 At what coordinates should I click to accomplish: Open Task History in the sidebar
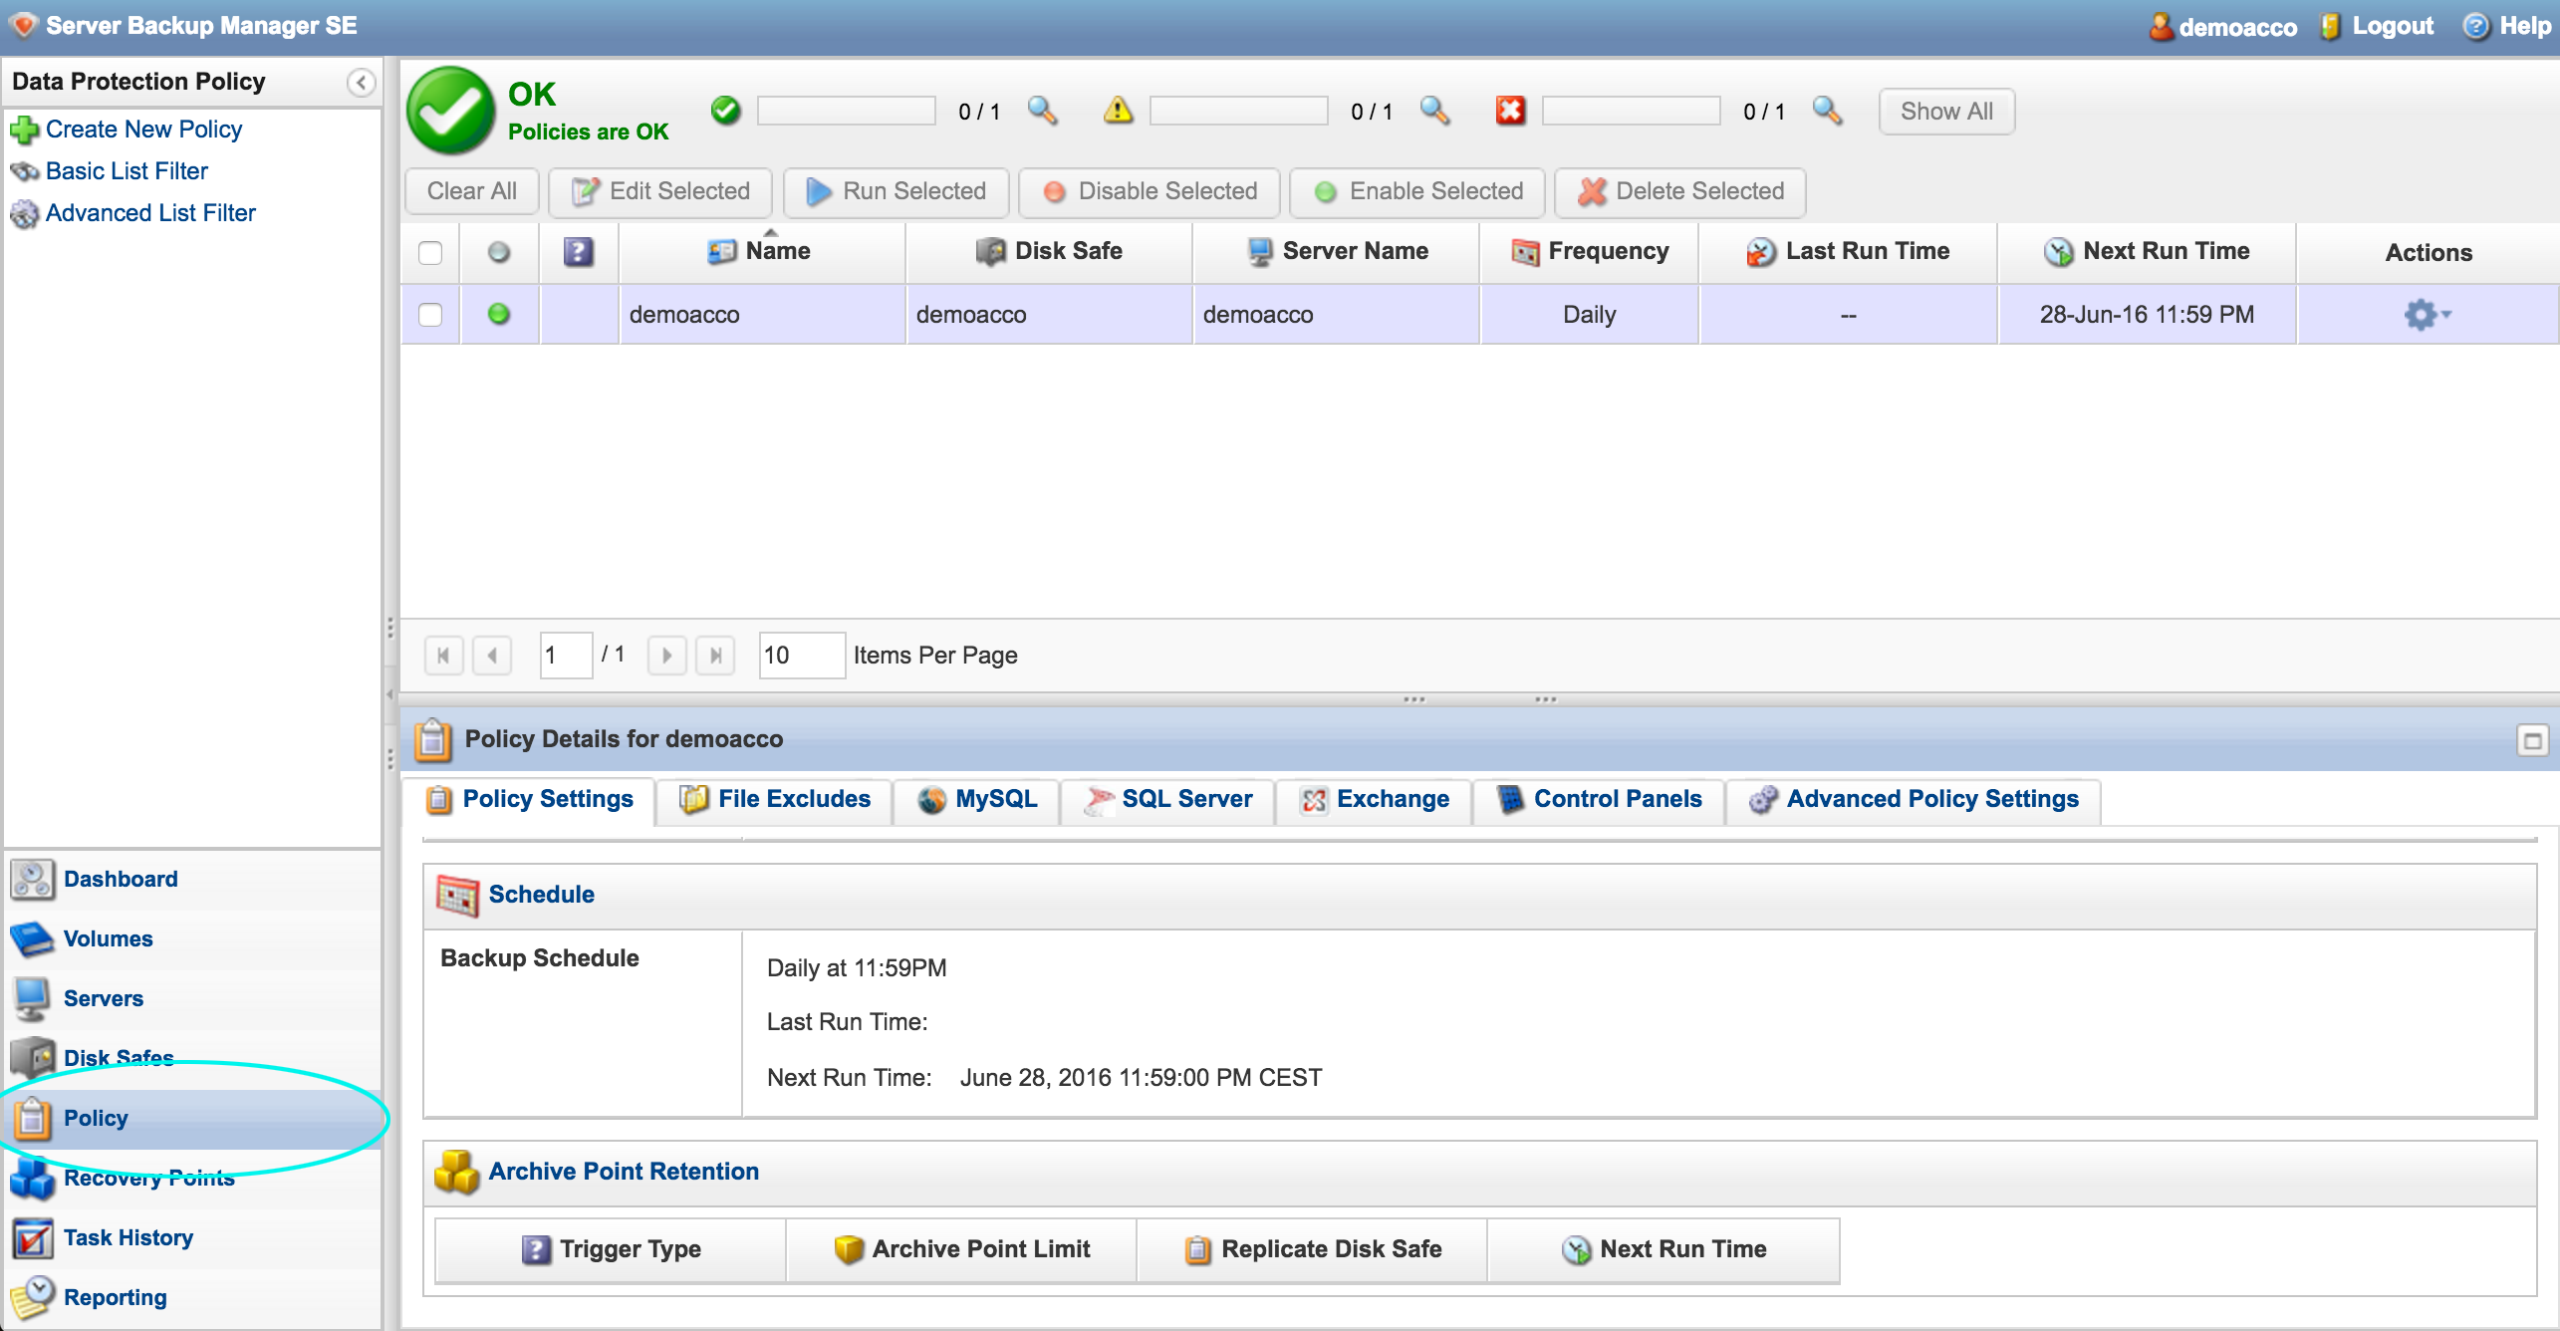pyautogui.click(x=128, y=1237)
